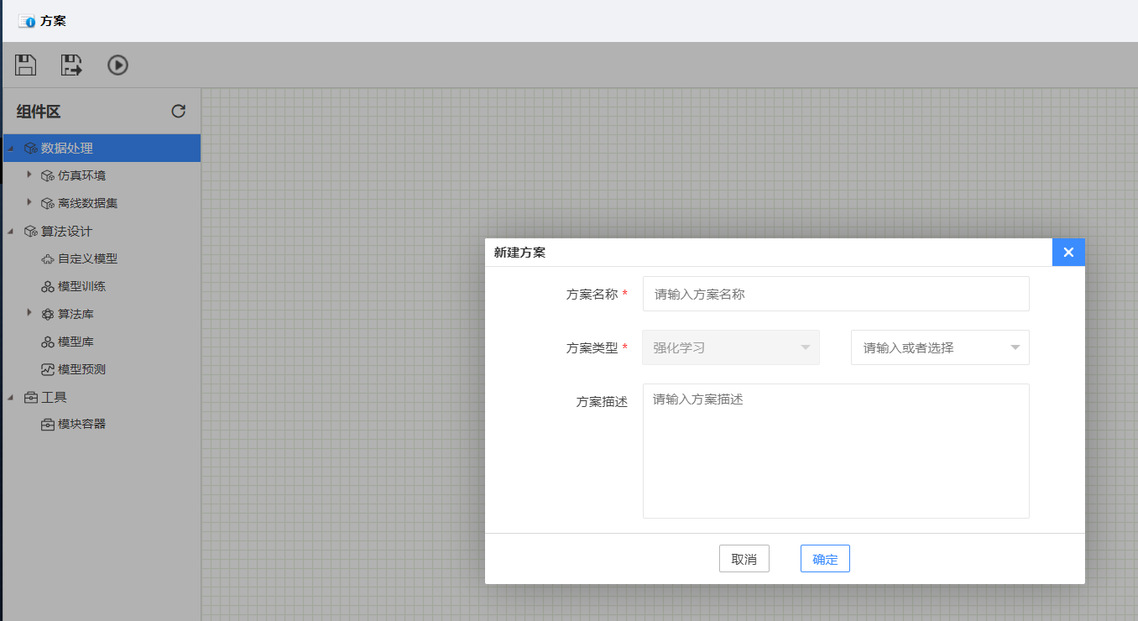
Task: Click the 方案名称 input field
Action: tap(835, 294)
